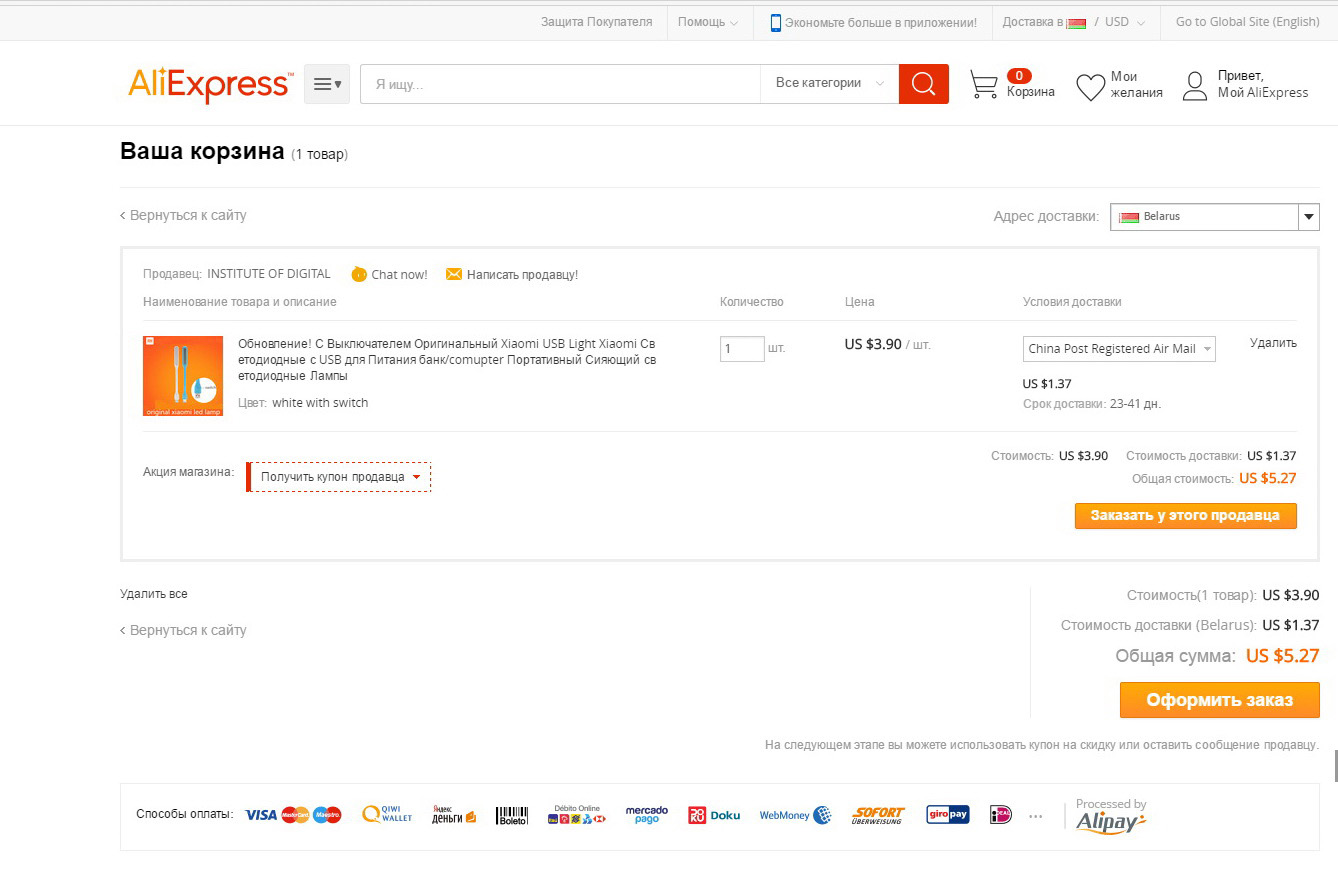Click delivery time 23-41 дн. text
1338x885 pixels.
pyautogui.click(x=1135, y=404)
